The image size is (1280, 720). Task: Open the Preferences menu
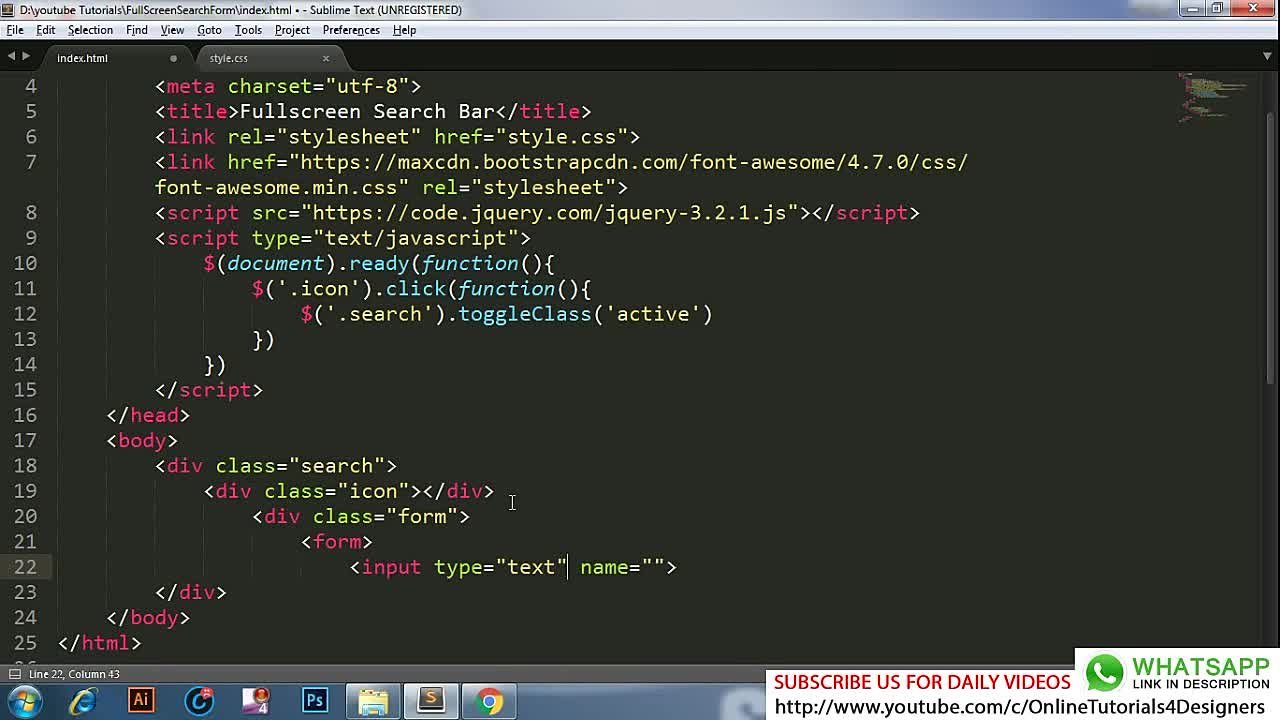[350, 30]
